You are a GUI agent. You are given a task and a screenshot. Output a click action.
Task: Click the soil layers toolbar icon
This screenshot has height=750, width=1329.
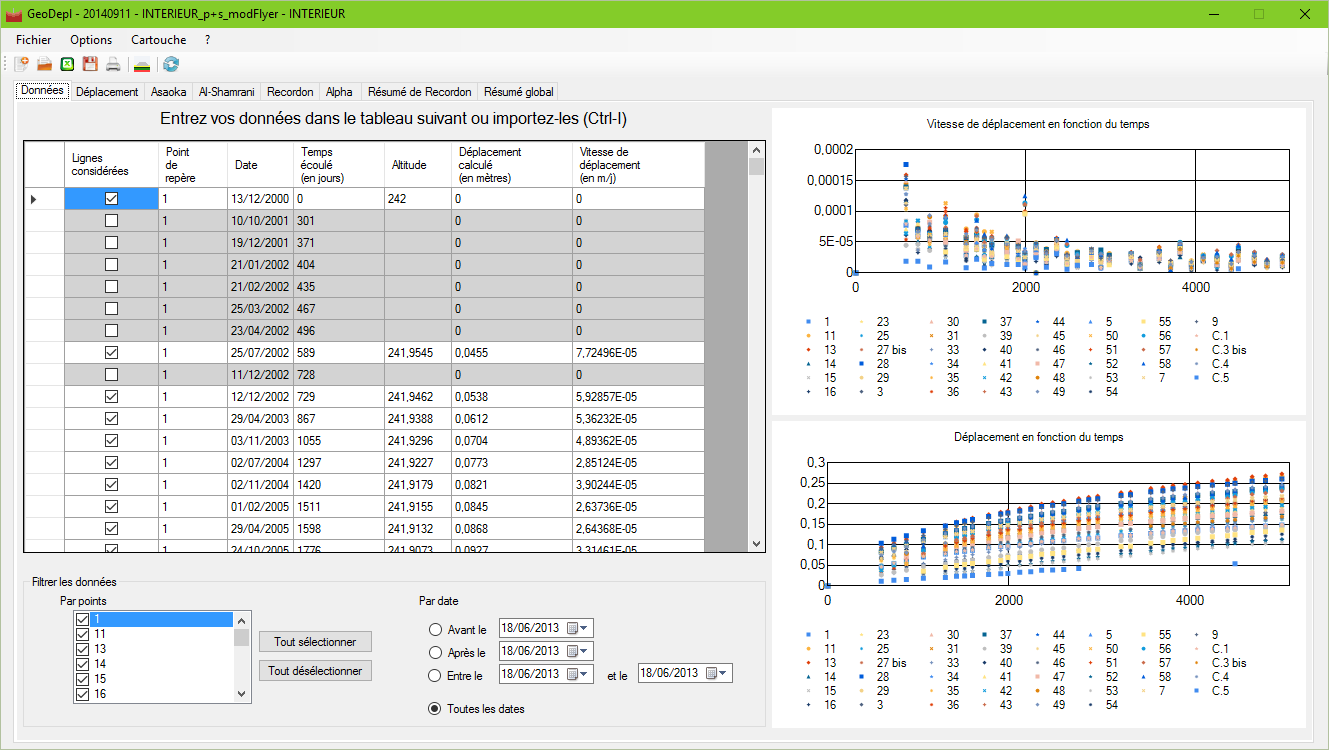[143, 64]
